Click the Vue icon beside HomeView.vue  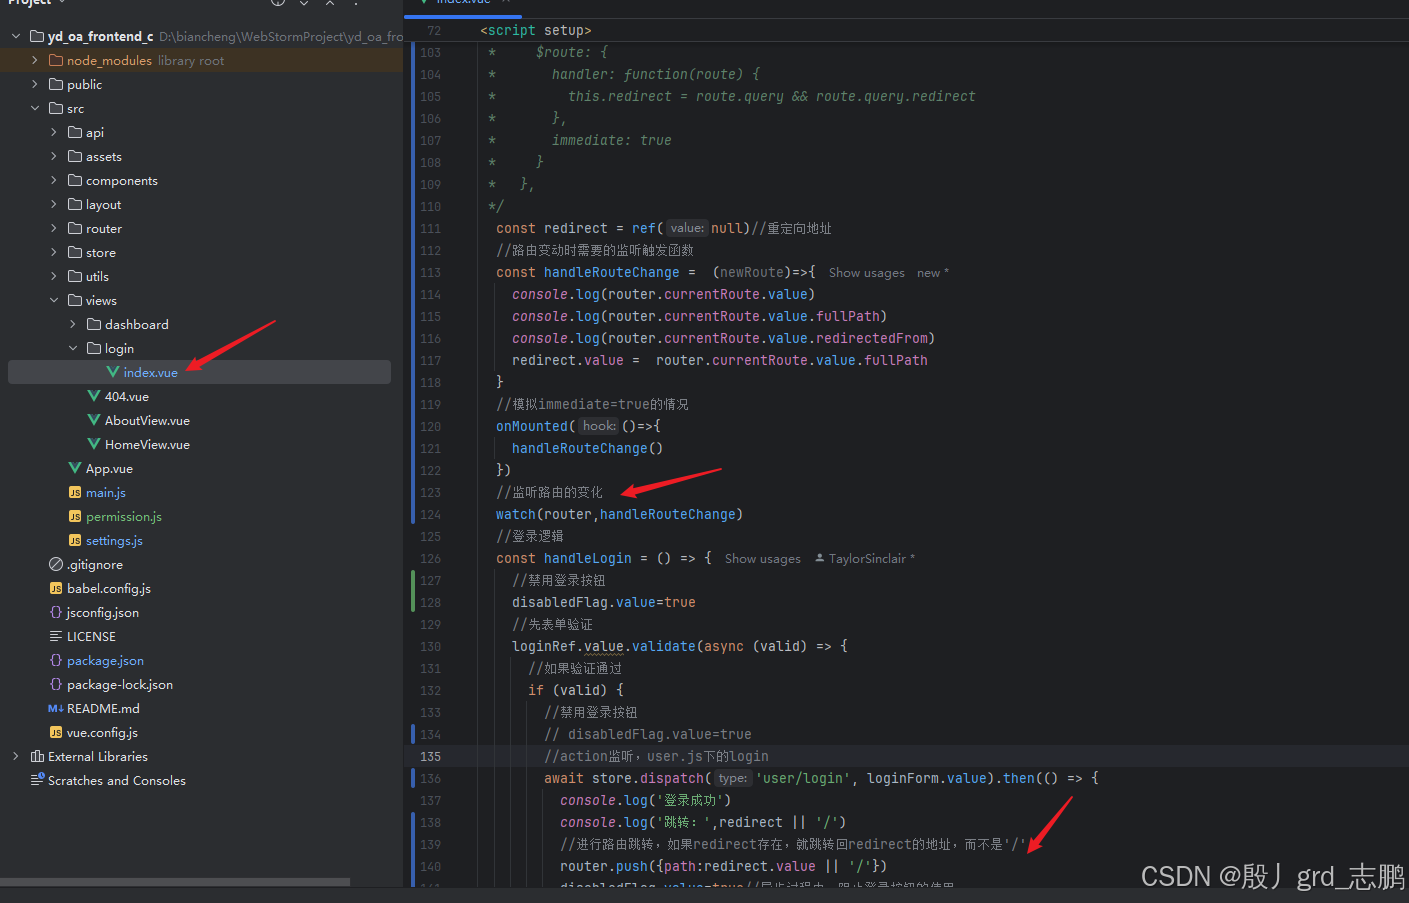(94, 445)
